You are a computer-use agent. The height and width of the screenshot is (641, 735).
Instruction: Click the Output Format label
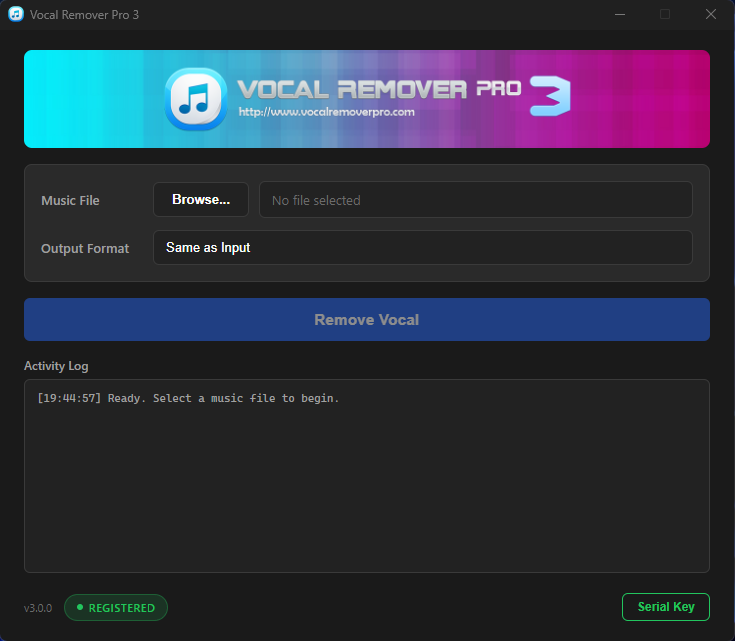pos(85,249)
